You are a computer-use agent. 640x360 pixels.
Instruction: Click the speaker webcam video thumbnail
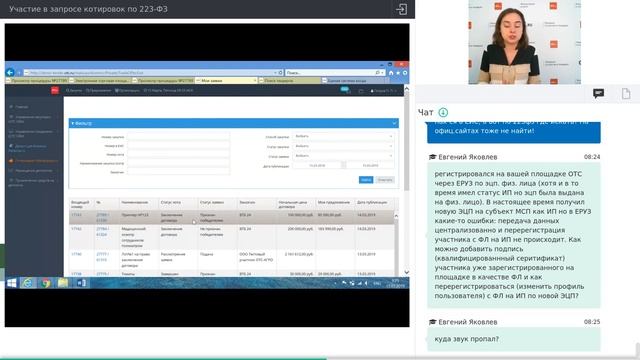[524, 42]
